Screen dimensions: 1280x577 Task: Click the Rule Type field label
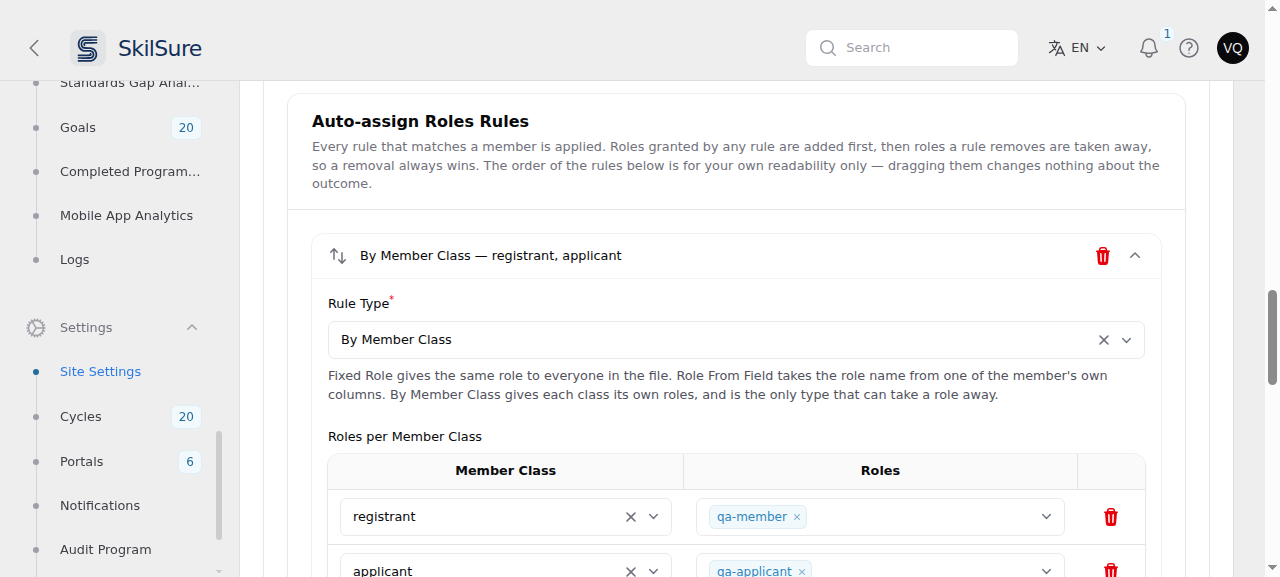tap(358, 304)
